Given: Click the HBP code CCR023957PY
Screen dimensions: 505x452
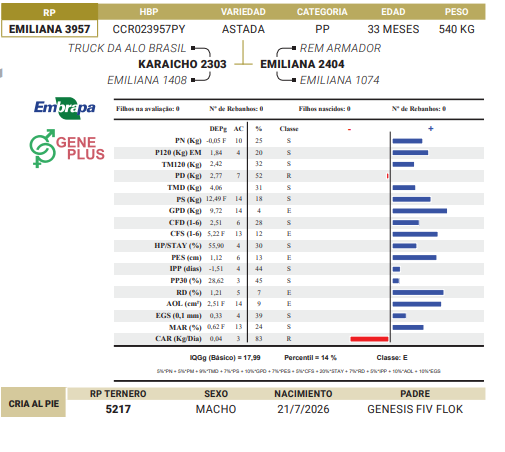Looking at the screenshot, I should pyautogui.click(x=149, y=29).
